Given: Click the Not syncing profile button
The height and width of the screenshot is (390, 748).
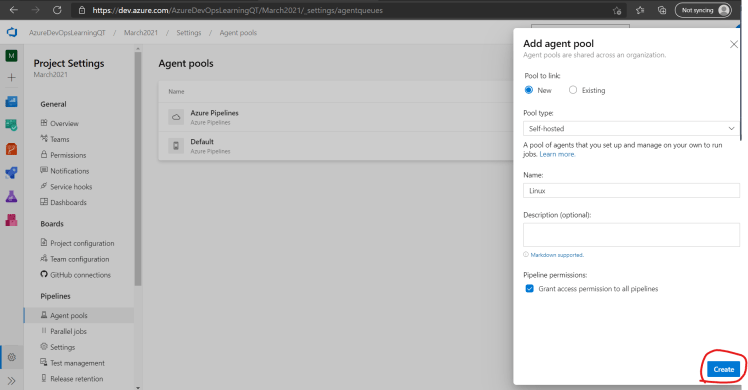Looking at the screenshot, I should click(x=703, y=10).
